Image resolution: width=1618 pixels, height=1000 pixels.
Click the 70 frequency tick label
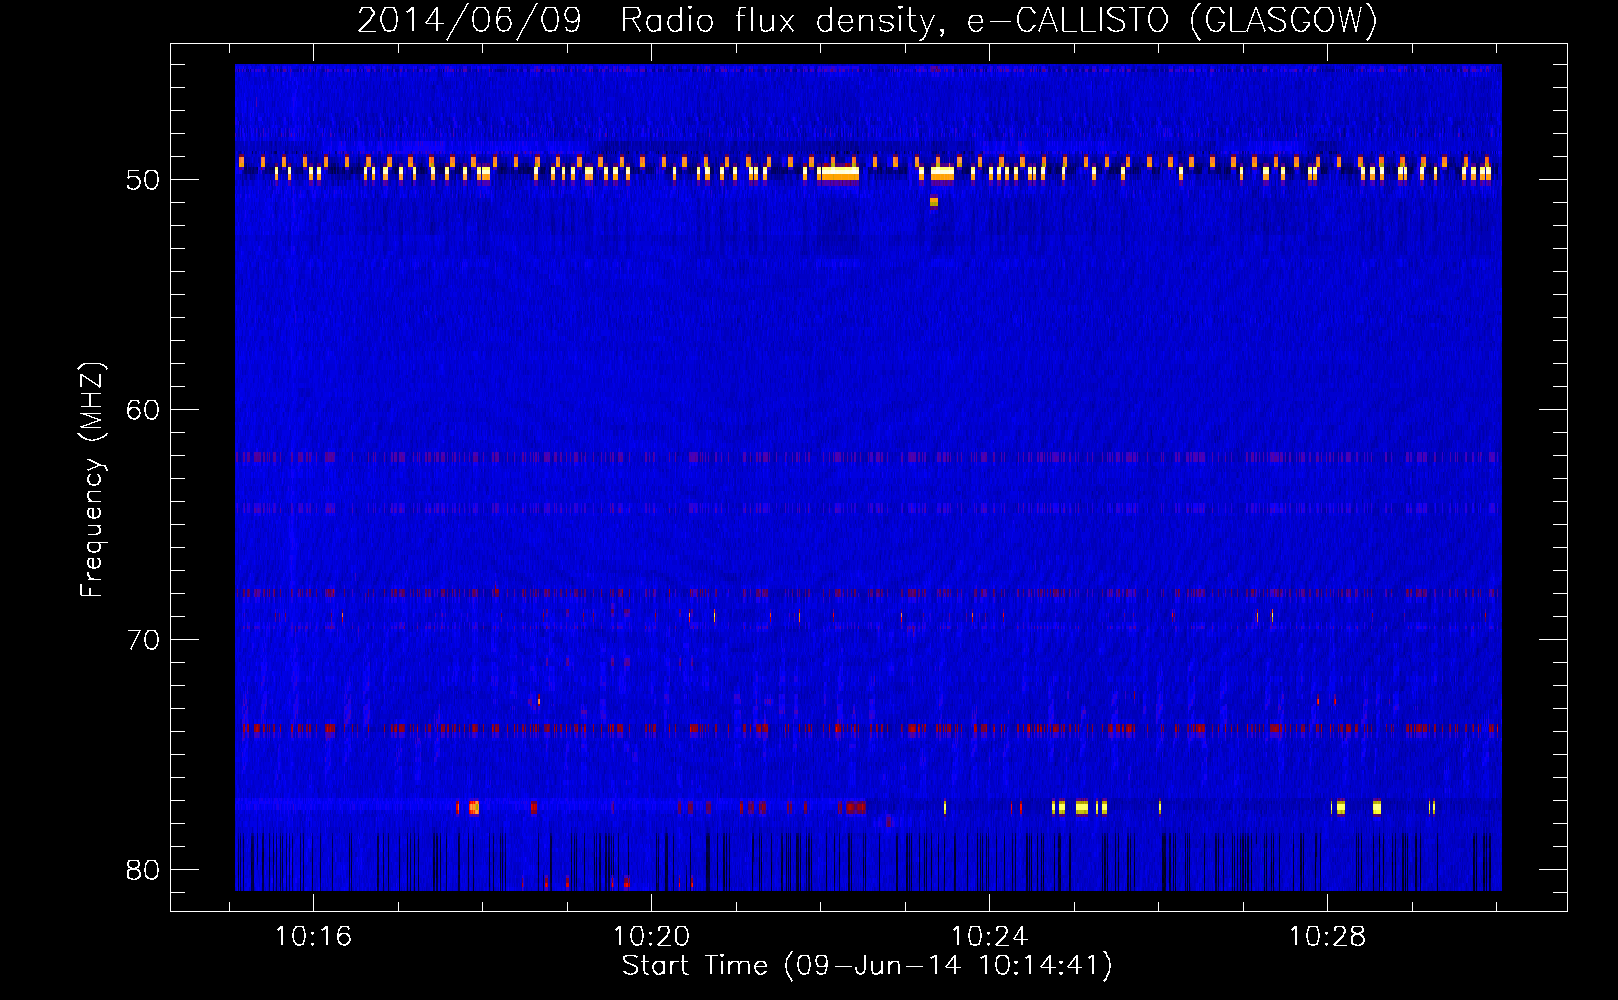(143, 640)
